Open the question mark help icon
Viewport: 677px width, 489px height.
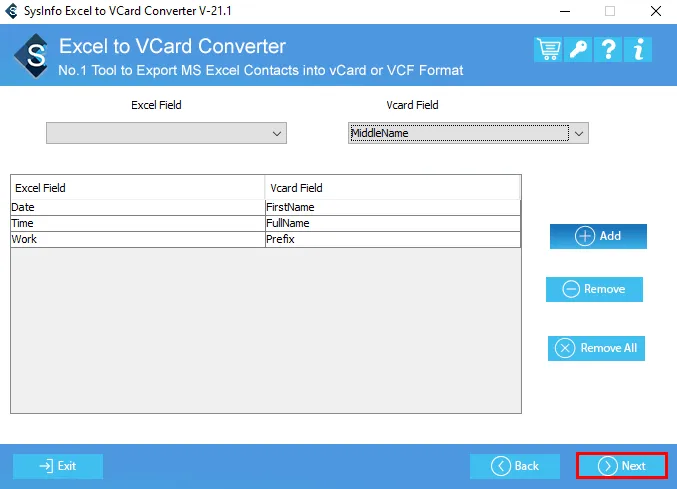click(x=608, y=50)
